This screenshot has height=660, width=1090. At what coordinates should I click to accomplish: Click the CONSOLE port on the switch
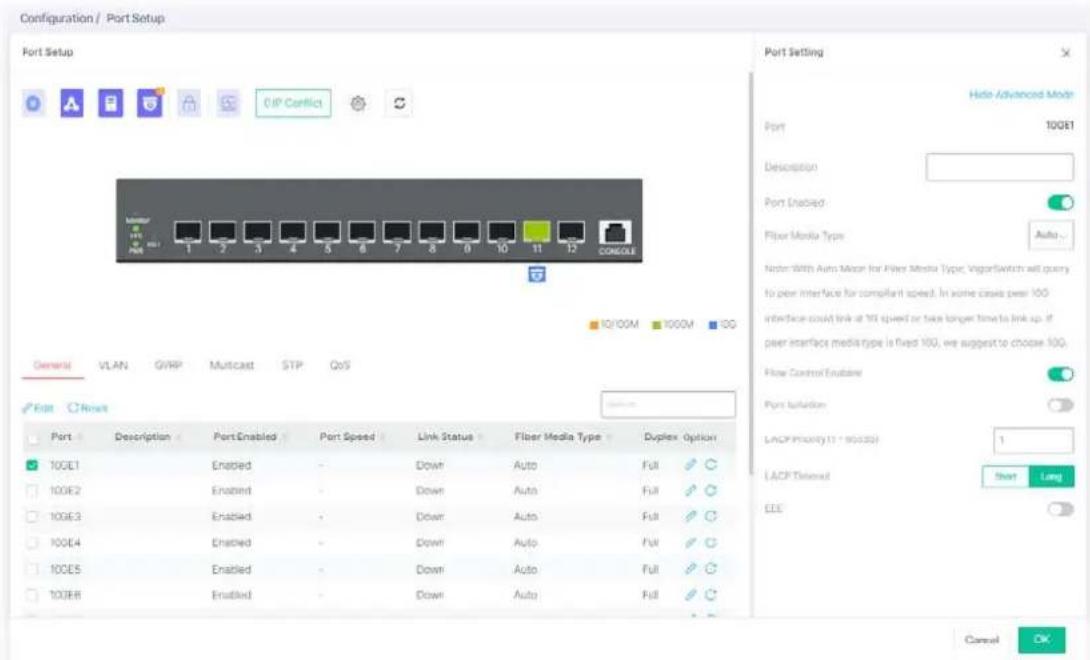616,233
